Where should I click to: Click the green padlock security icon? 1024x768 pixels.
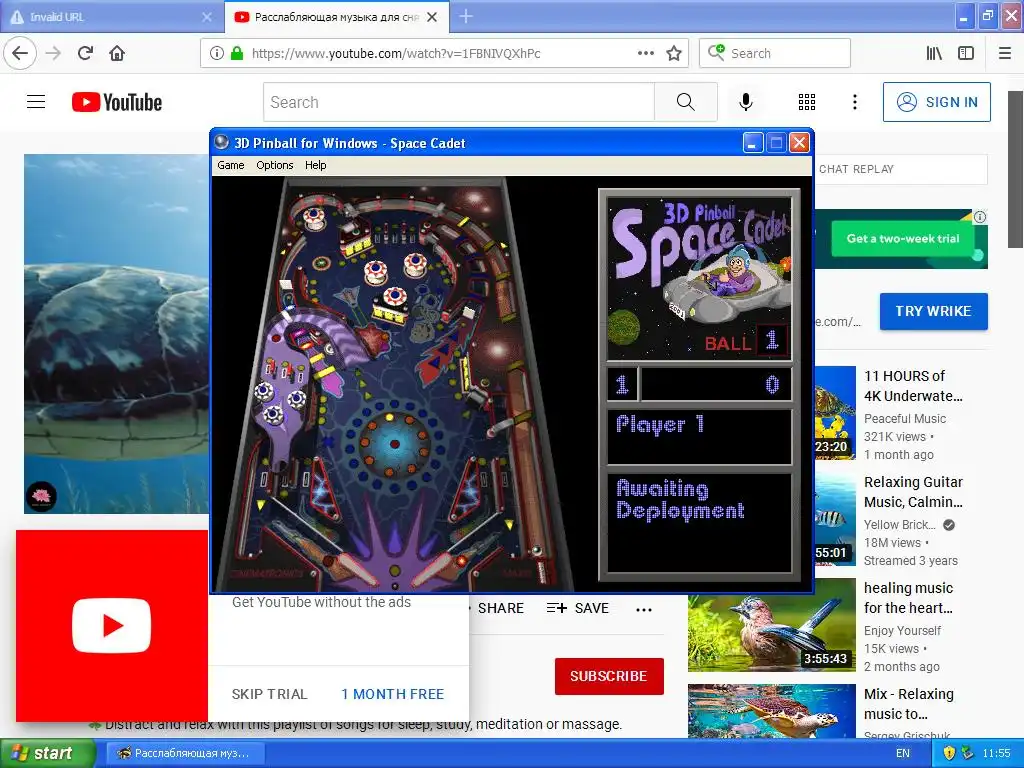point(236,53)
